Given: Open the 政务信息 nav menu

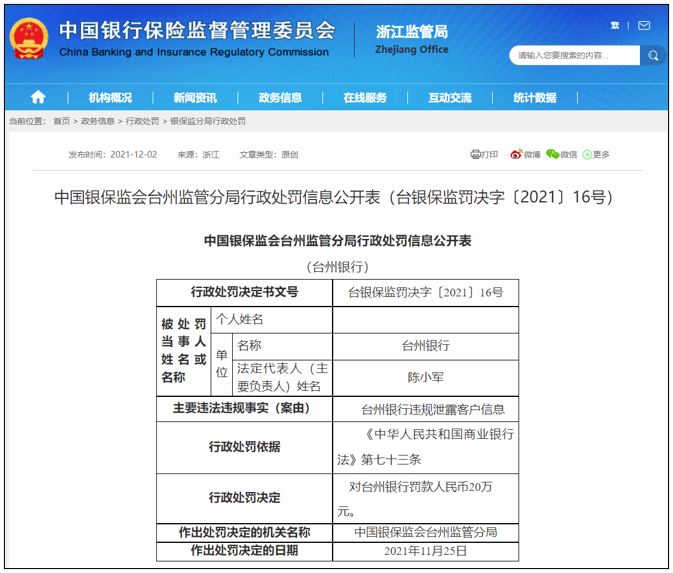Looking at the screenshot, I should coord(280,97).
